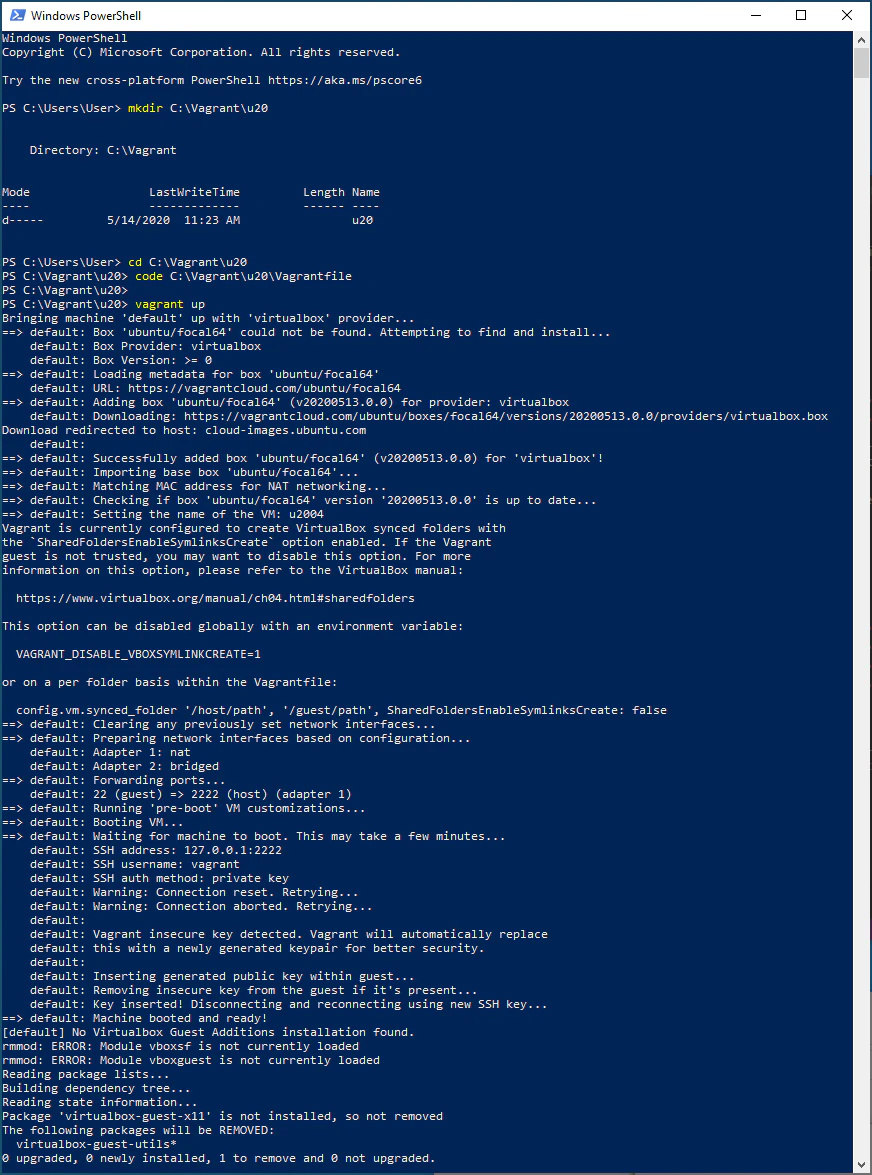Click the 'Directory: C:\Vagrant' line
The width and height of the screenshot is (872, 1175).
(x=103, y=150)
